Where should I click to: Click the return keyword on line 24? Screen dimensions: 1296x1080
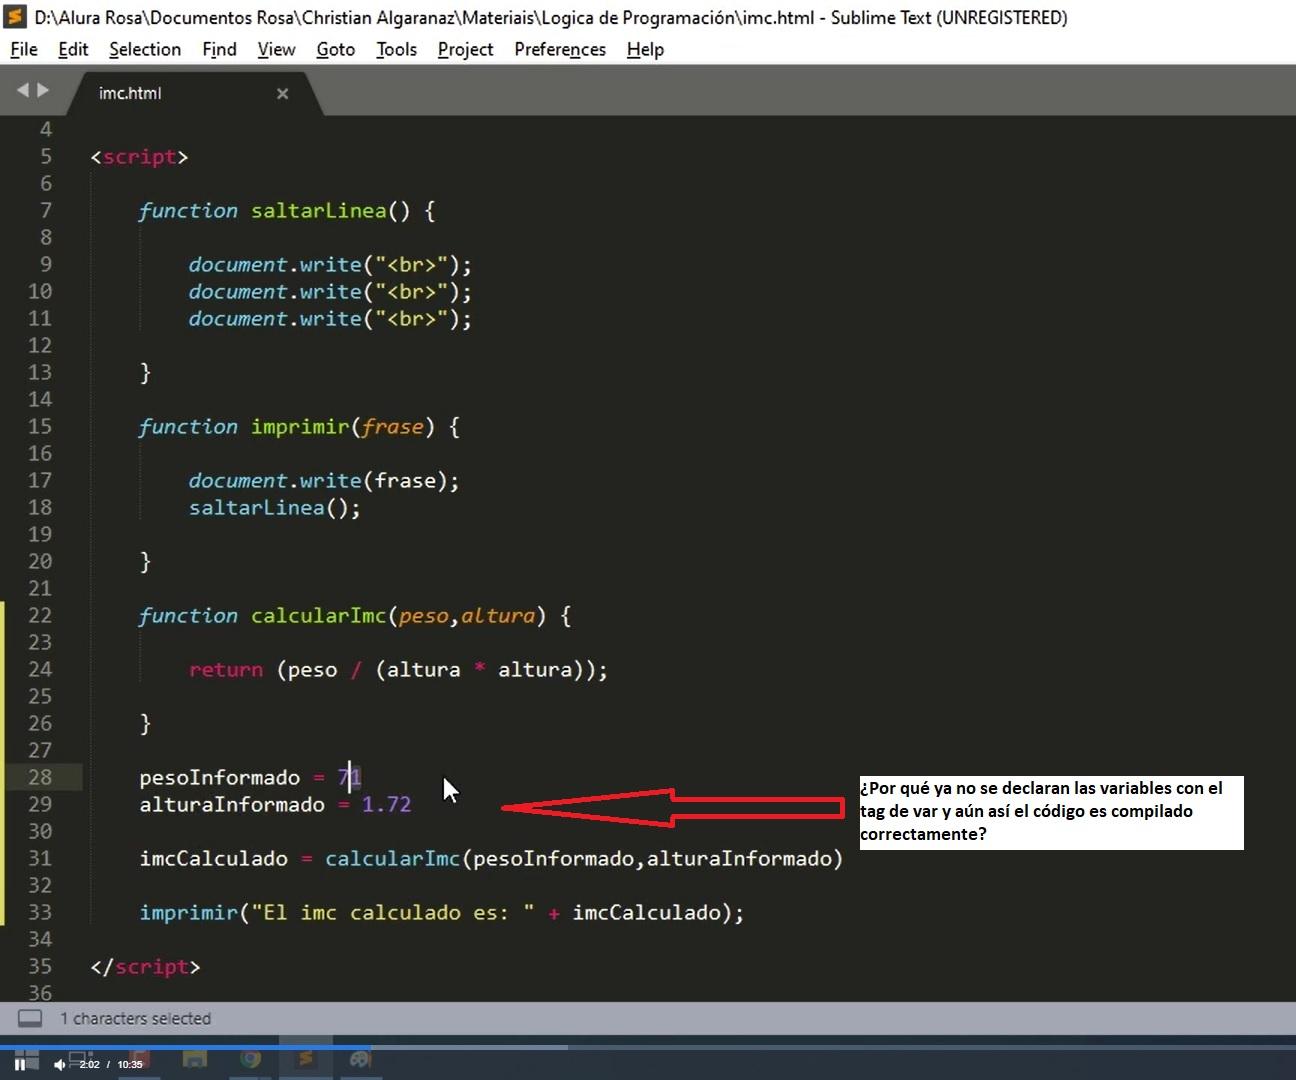226,670
